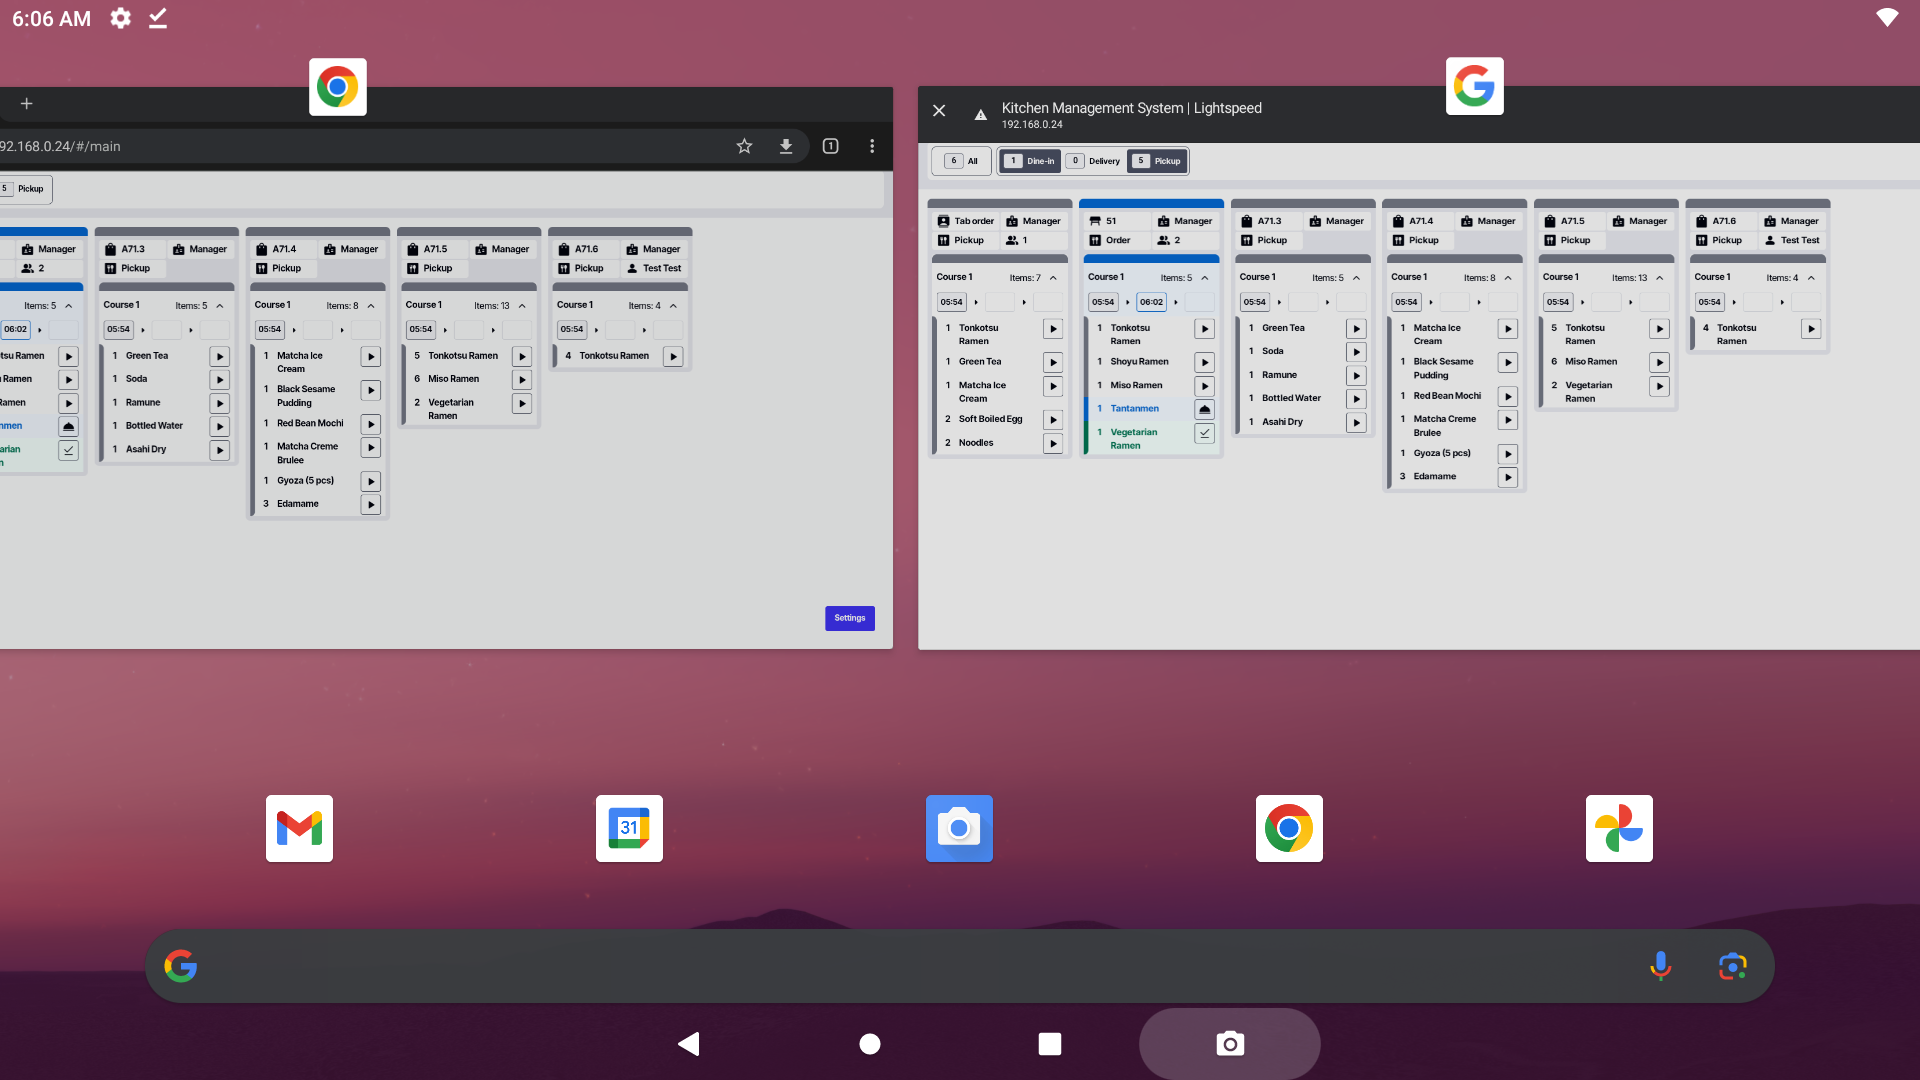Open Google Lens in the search bar

point(1733,965)
